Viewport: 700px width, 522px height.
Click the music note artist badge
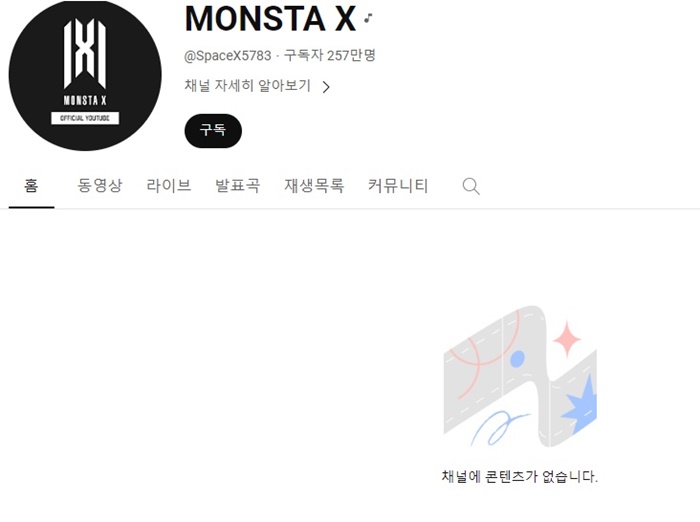(368, 18)
